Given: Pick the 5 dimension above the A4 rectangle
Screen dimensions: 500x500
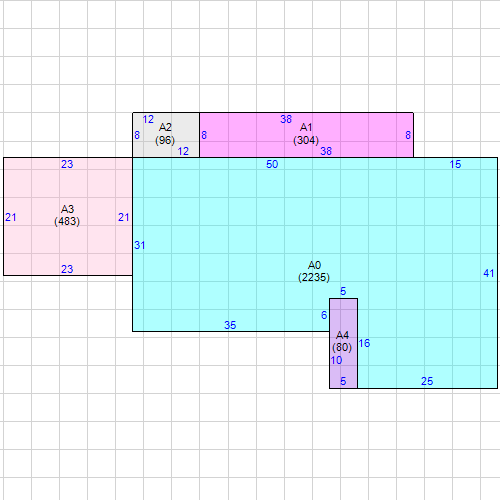Looking at the screenshot, I should pyautogui.click(x=343, y=291).
